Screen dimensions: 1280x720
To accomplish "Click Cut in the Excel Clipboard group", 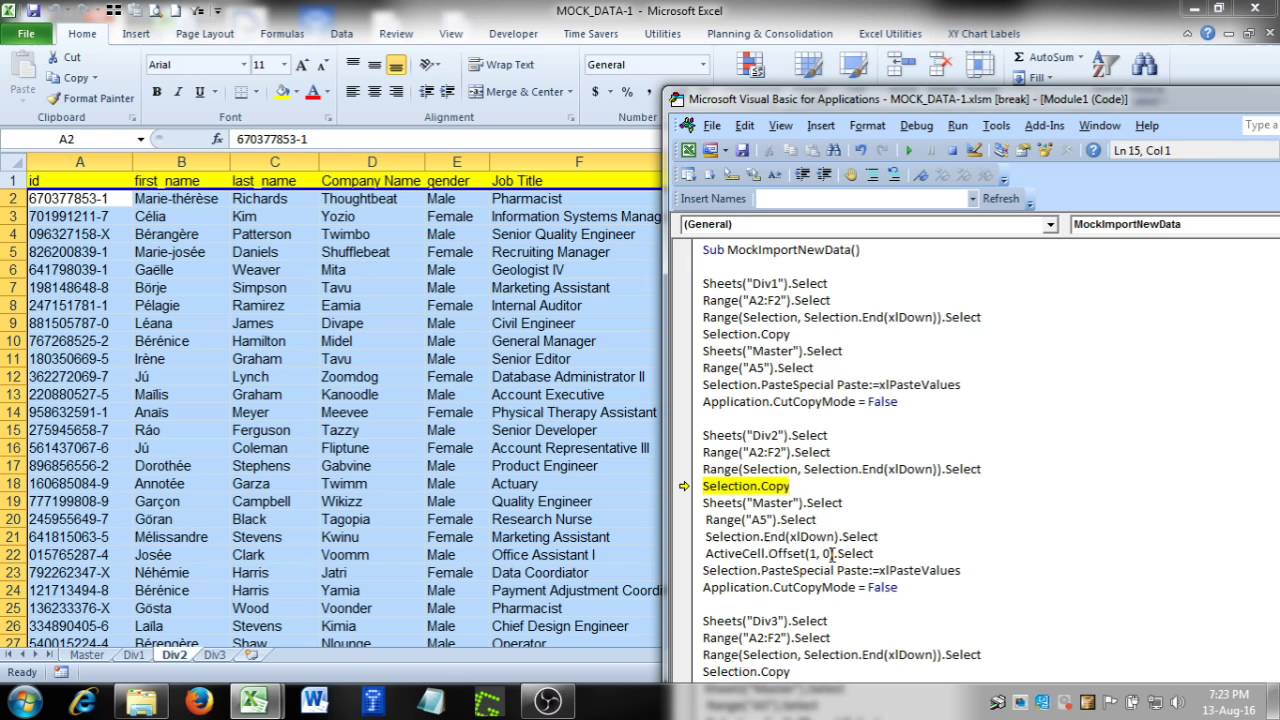I will tap(64, 57).
